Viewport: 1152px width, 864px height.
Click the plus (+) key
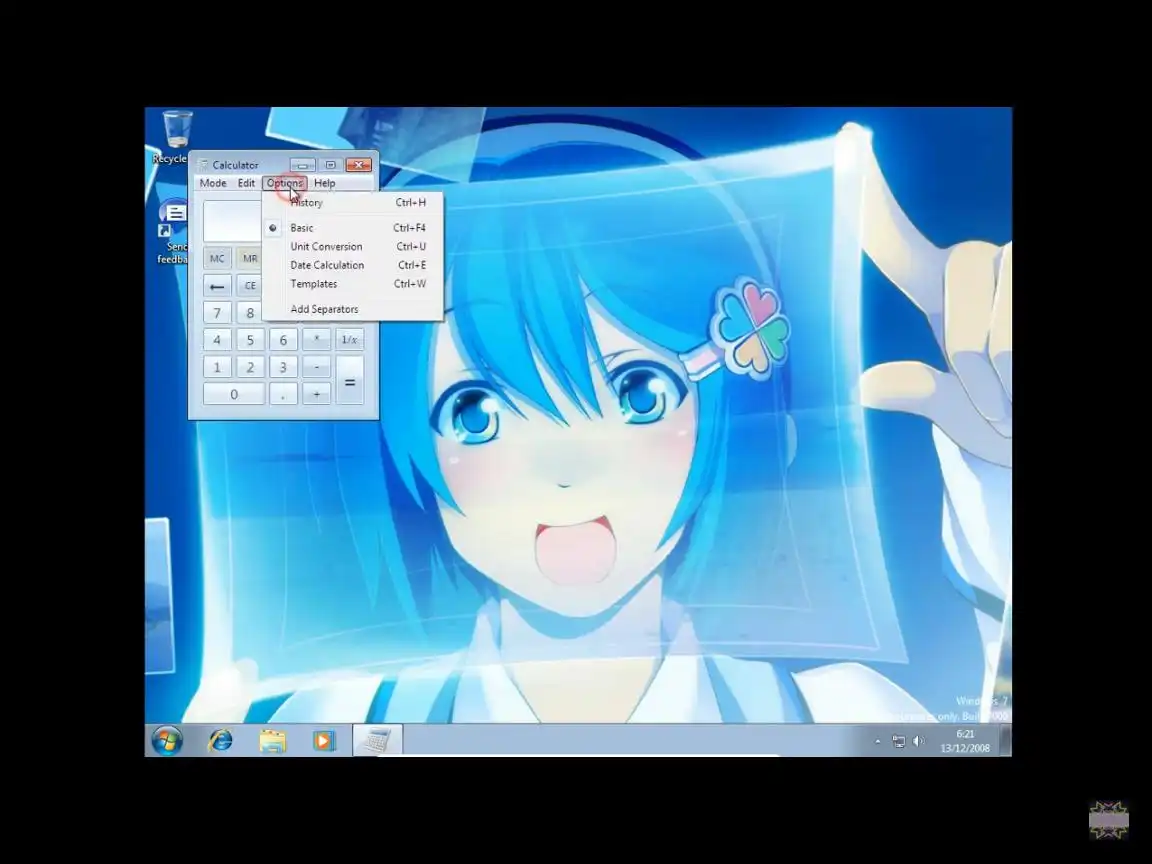317,395
